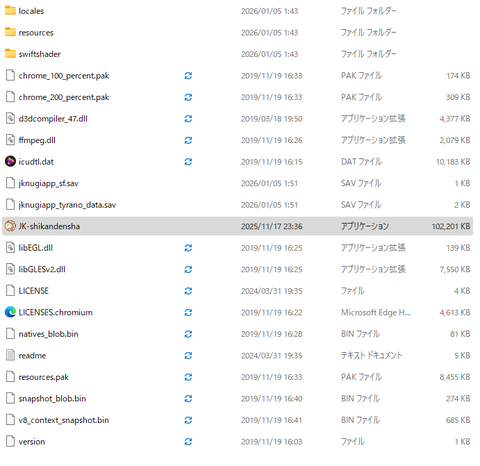The image size is (480, 466).
Task: Click the sync status icon for resources.pak
Action: point(188,377)
